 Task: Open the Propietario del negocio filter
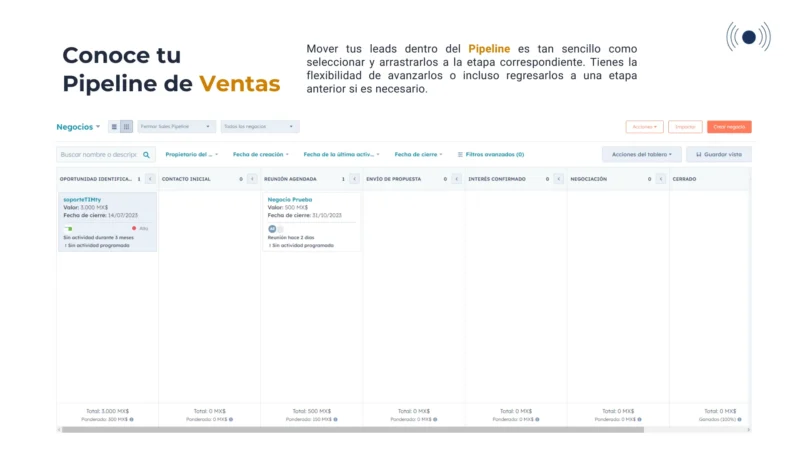191,155
